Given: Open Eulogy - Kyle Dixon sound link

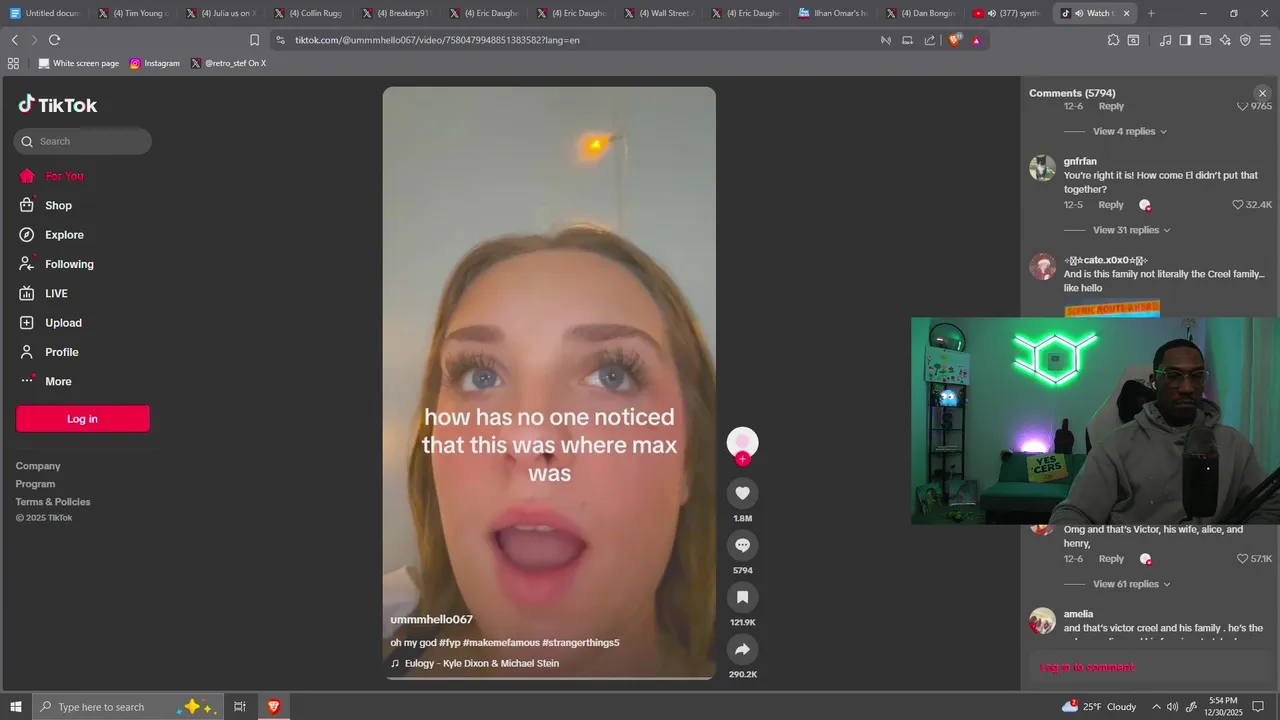Looking at the screenshot, I should coord(481,663).
